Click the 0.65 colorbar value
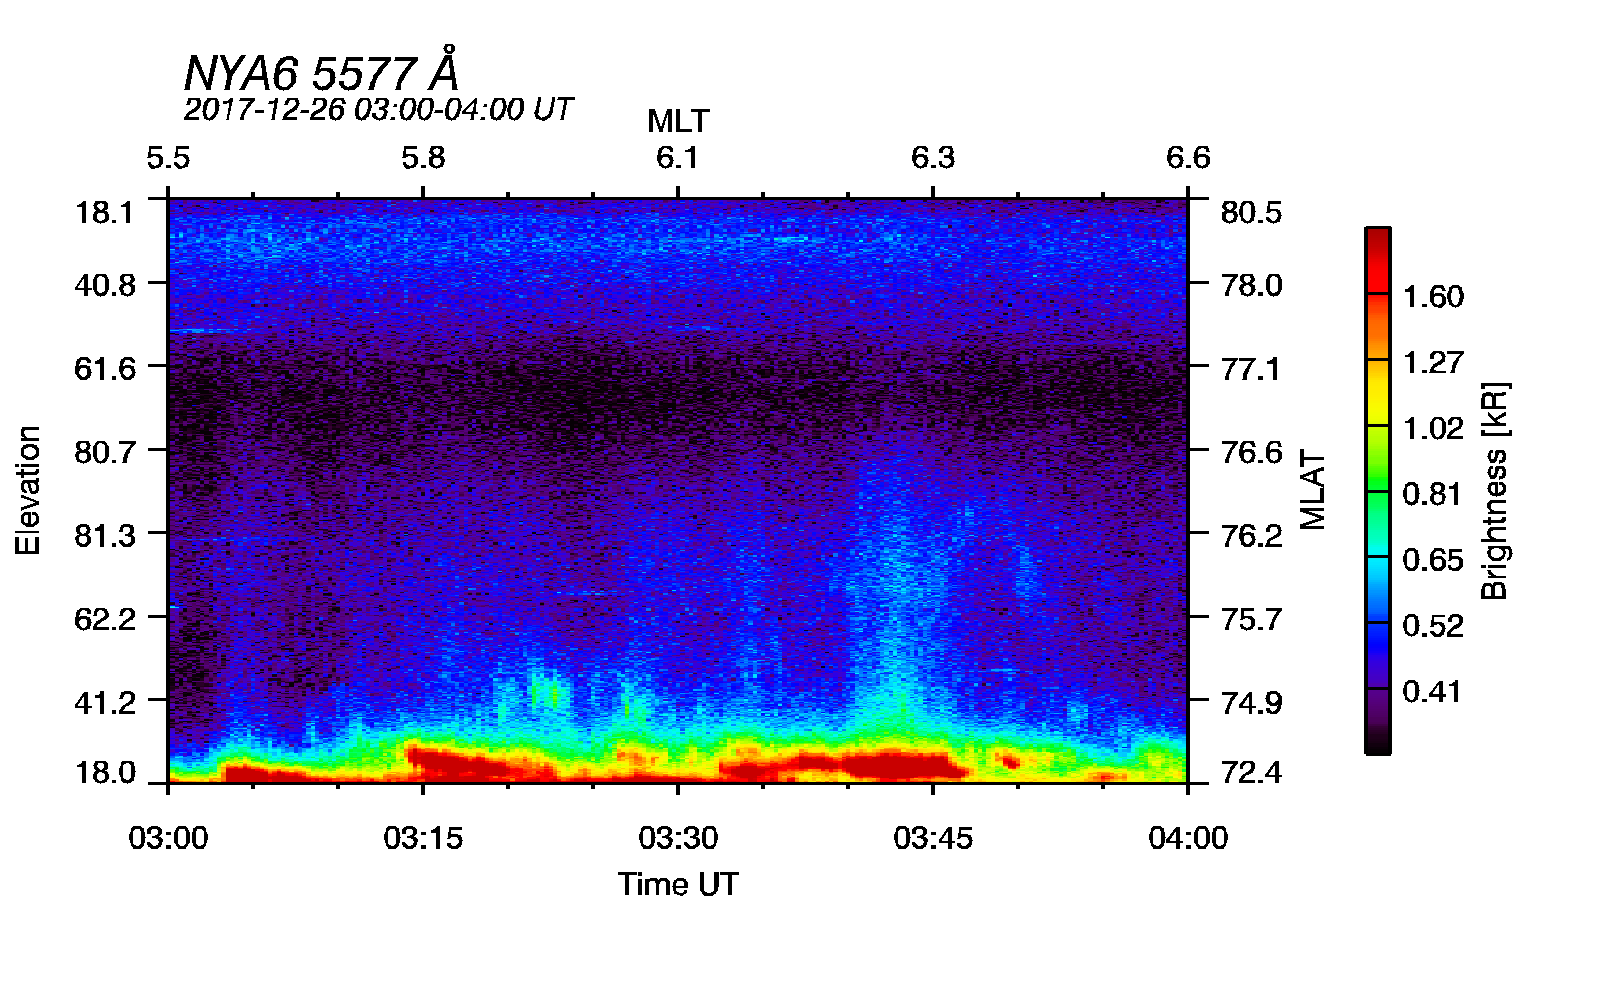This screenshot has height=1000, width=1600. coord(1433,560)
